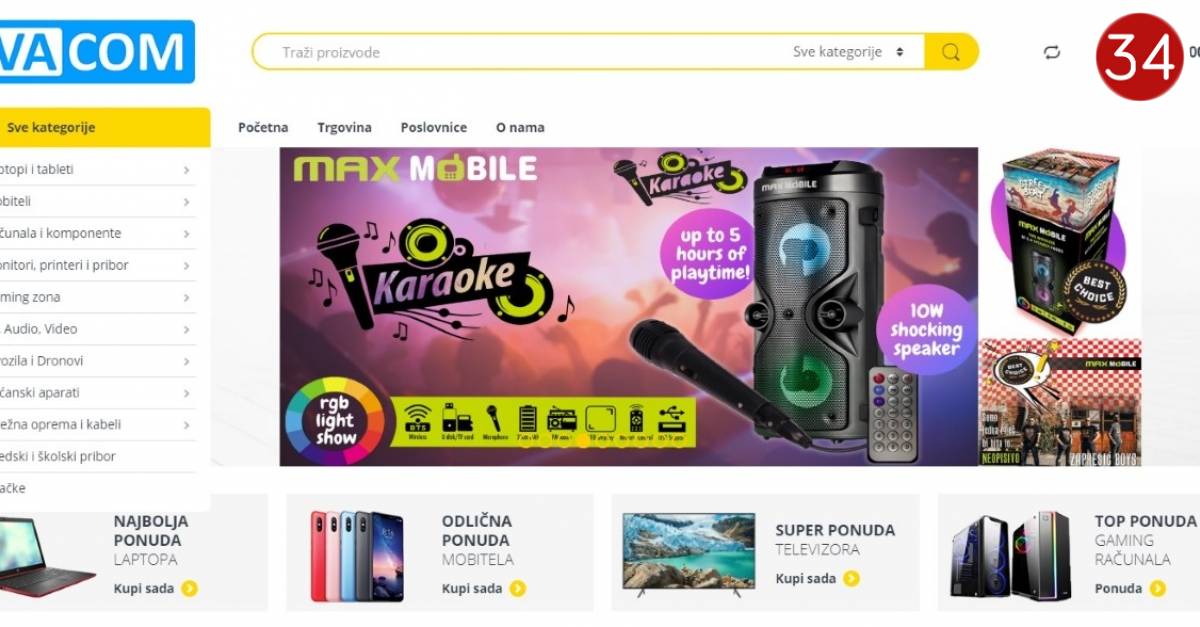Screen dimensions: 1200x627
Task: Click the VACOM logo
Action: (97, 52)
